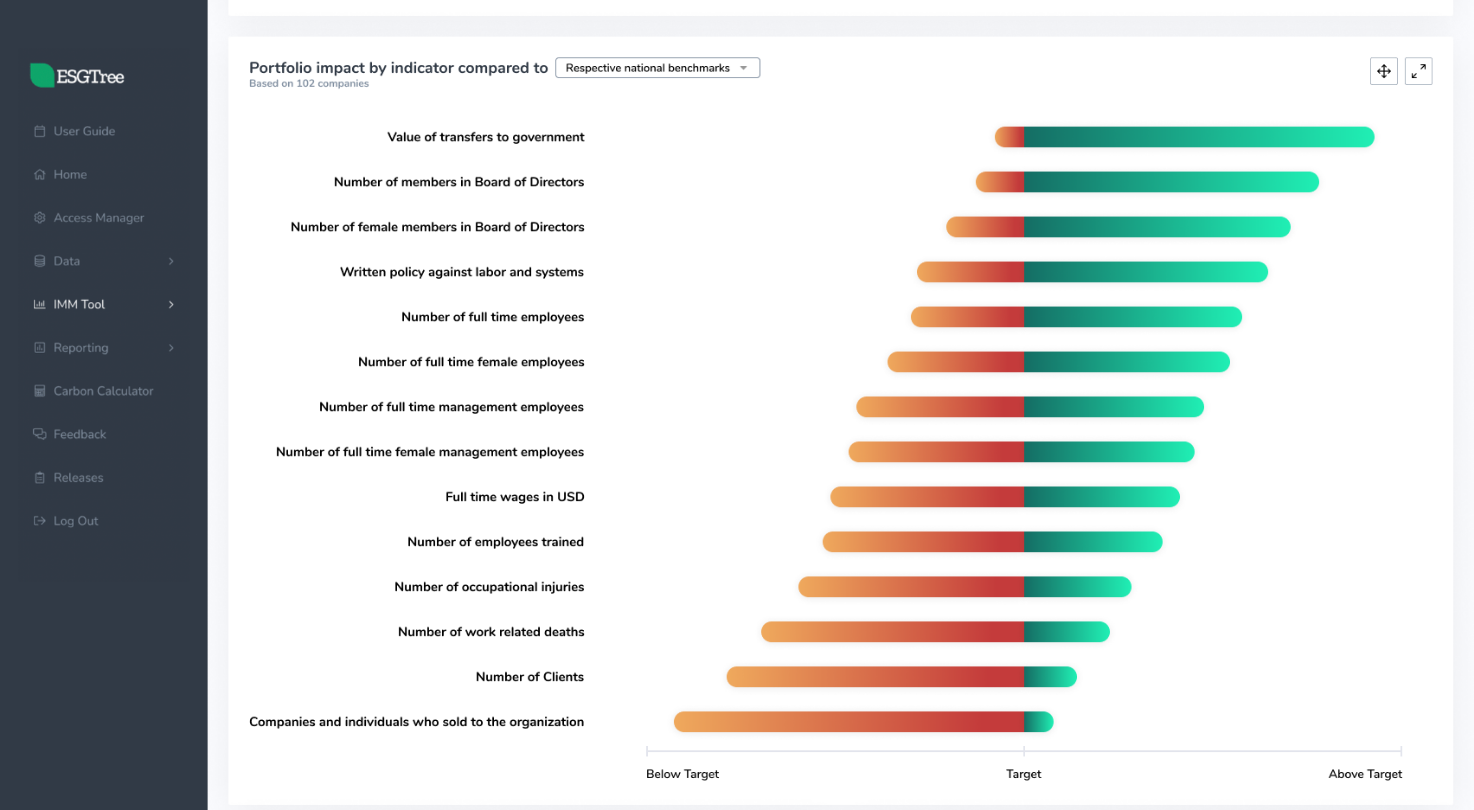Click the Feedback chat bubbles icon
Viewport: 1474px width, 810px height.
coord(40,434)
